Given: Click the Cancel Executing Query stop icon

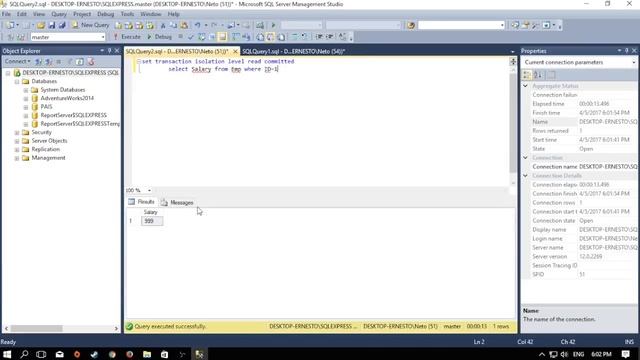Looking at the screenshot, I should click(x=180, y=37).
